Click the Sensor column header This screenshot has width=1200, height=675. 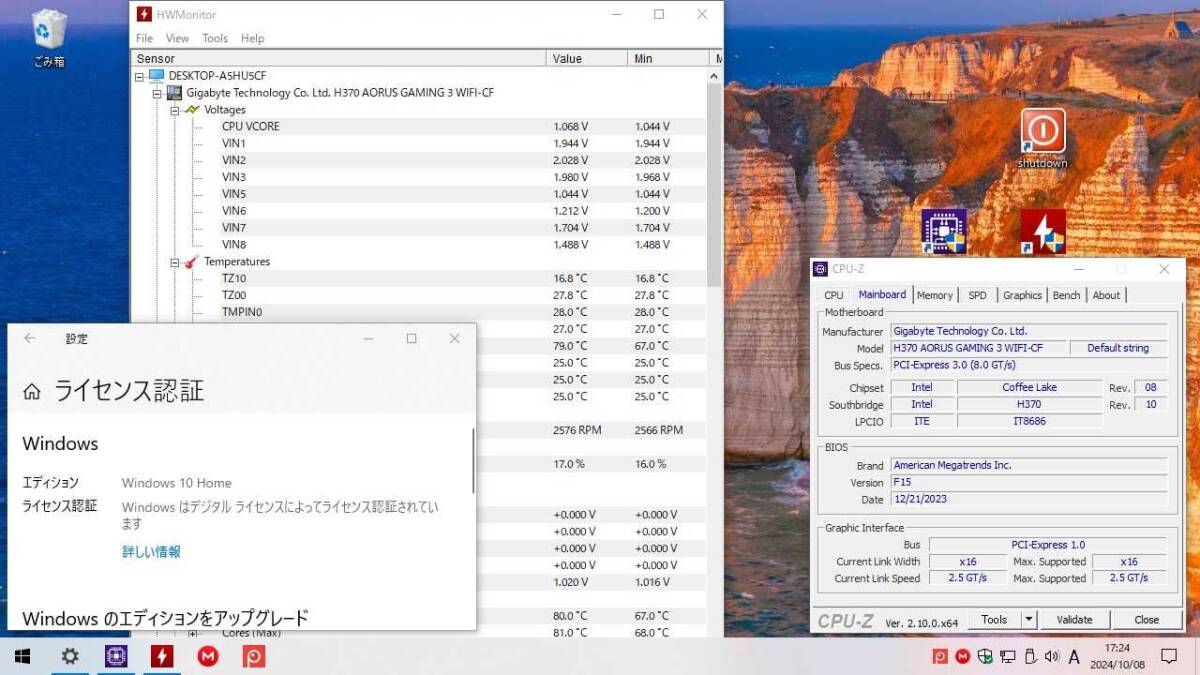coord(339,59)
